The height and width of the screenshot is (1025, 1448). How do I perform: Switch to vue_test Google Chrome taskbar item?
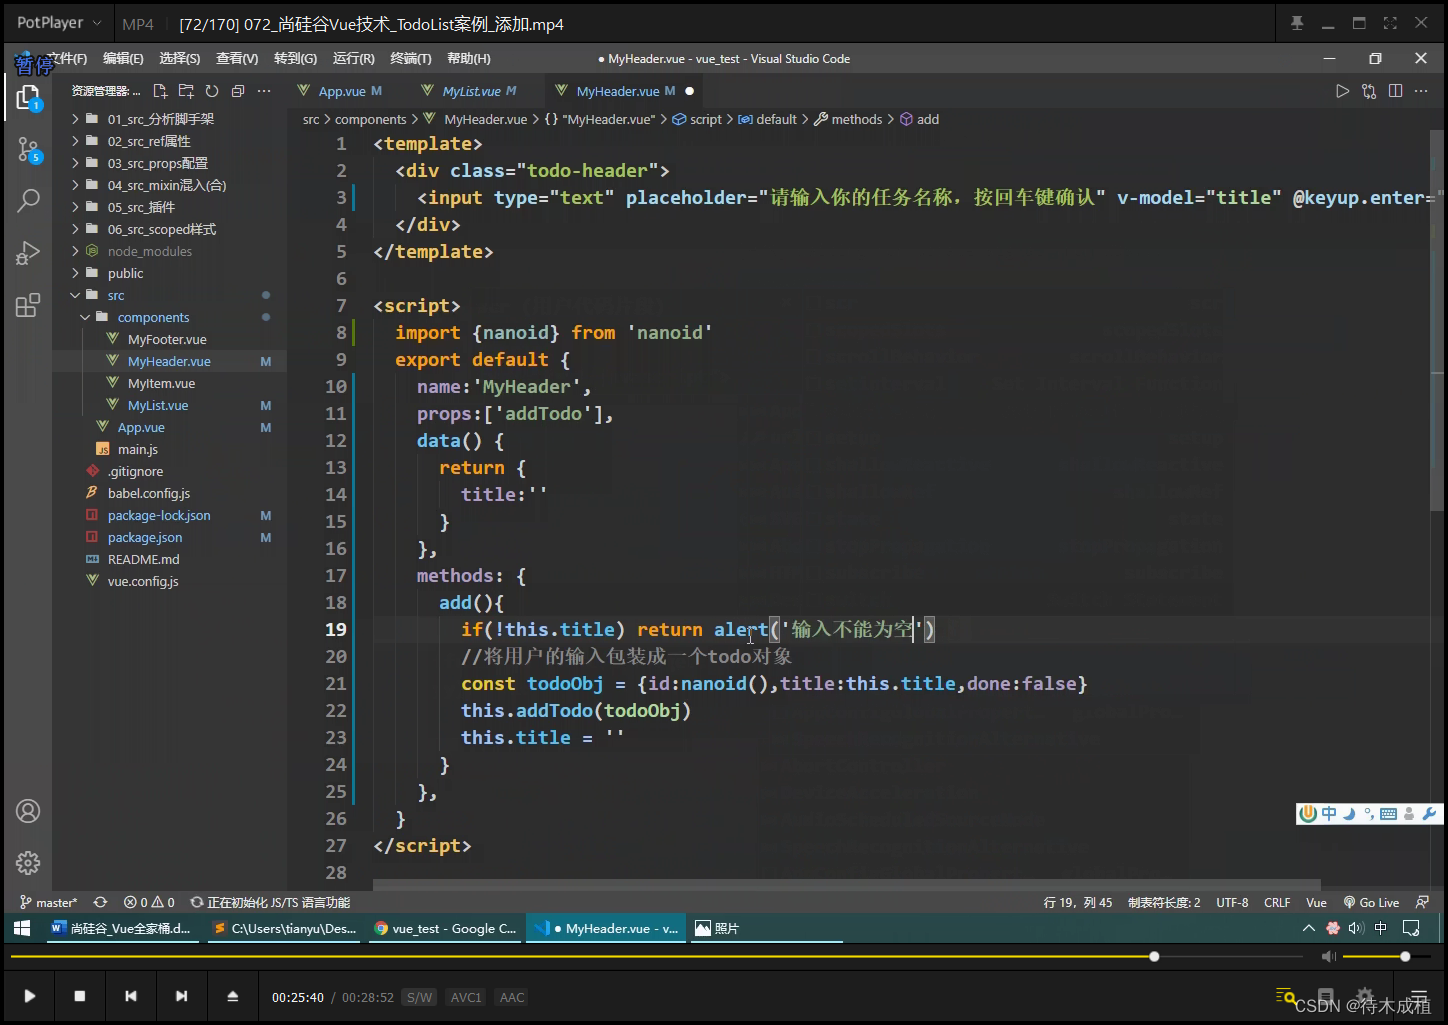tap(445, 928)
